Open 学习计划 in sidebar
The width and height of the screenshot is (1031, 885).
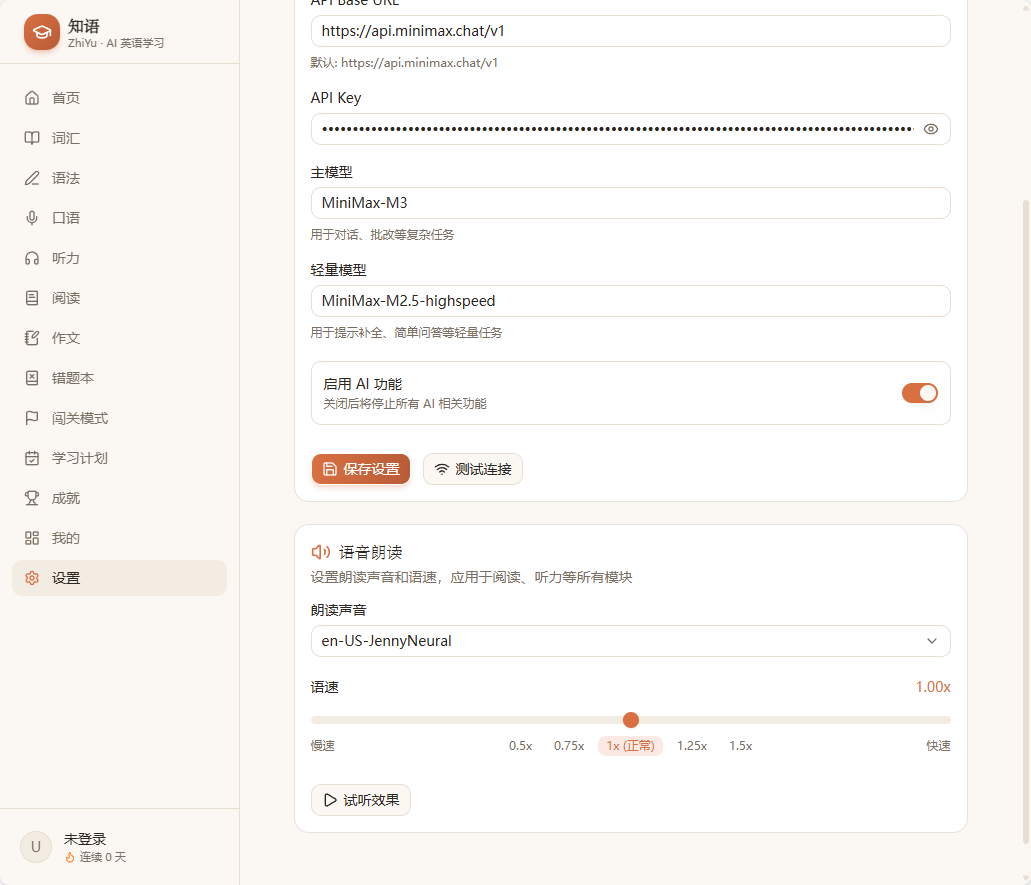119,458
